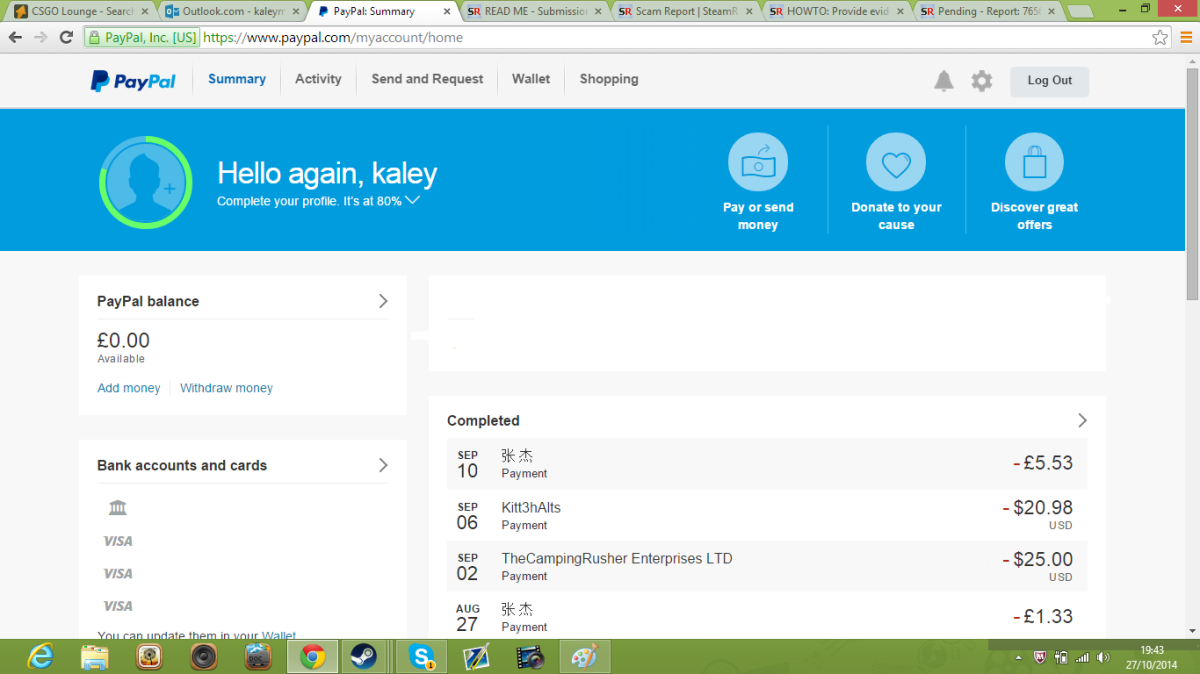Expand the Bank accounts and cards arrow
This screenshot has height=674, width=1200.
pos(383,465)
